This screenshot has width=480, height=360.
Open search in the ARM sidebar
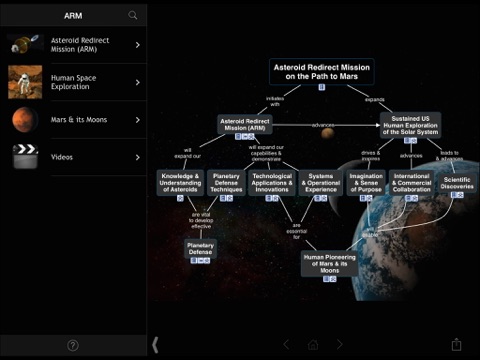pos(132,15)
